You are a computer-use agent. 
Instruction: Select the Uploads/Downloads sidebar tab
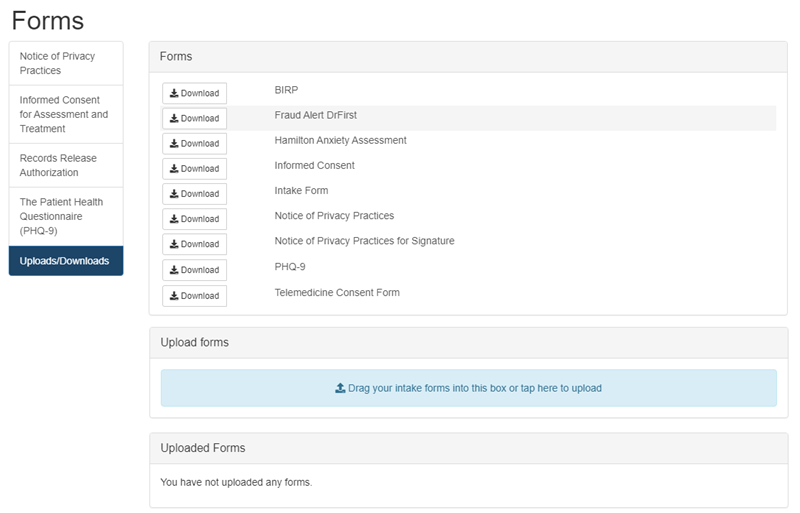pyautogui.click(x=66, y=261)
